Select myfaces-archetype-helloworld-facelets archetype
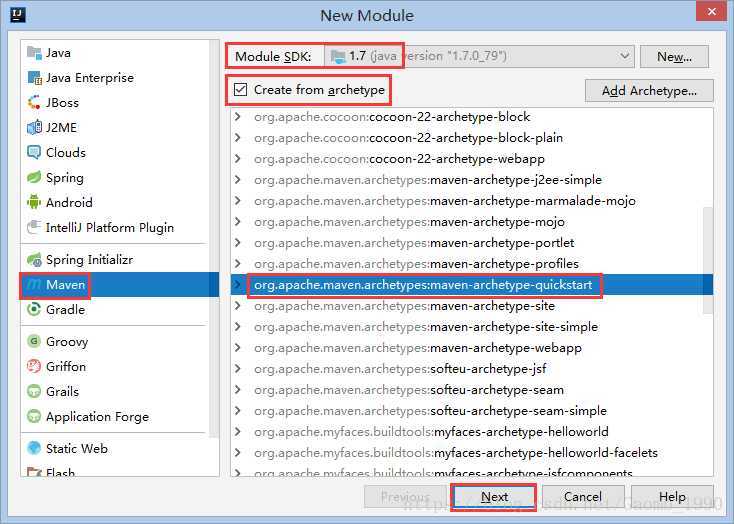This screenshot has width=734, height=524. (472, 452)
